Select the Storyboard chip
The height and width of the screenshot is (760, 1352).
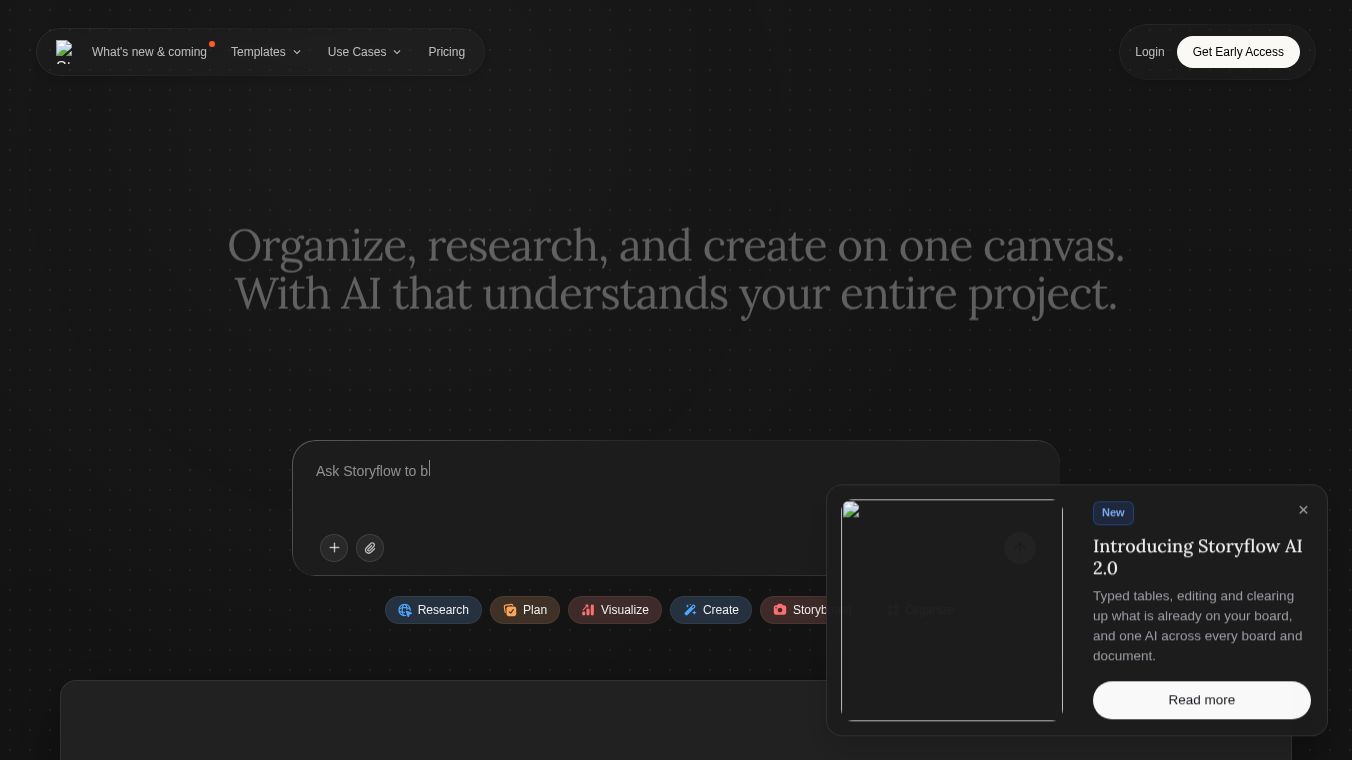click(794, 610)
